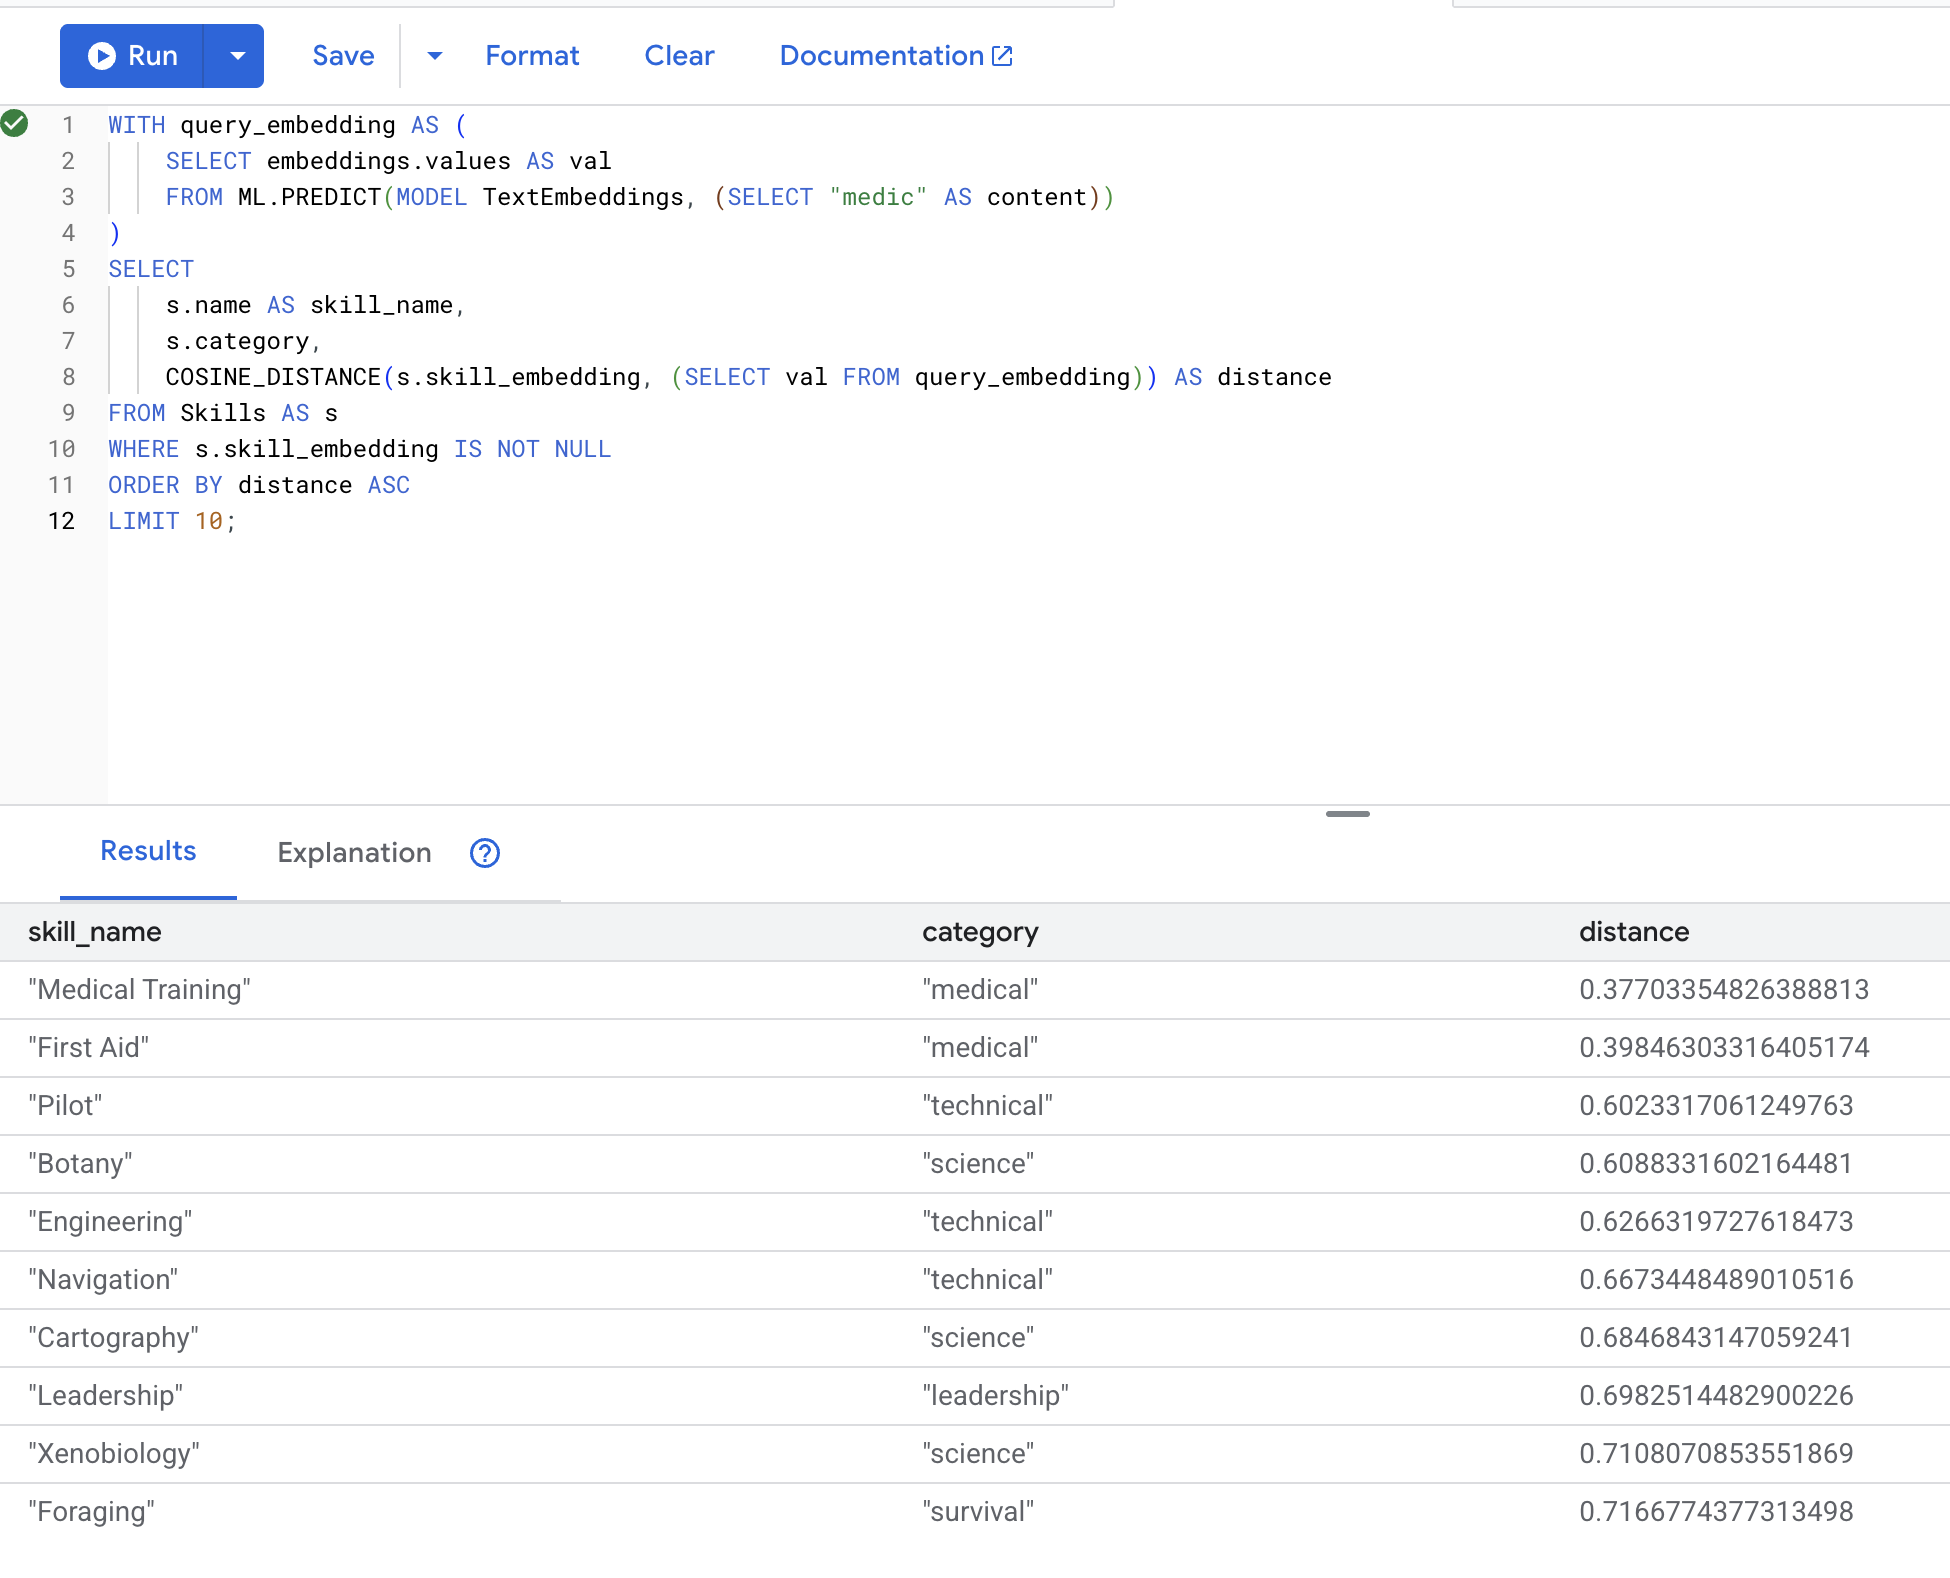
Task: Click Save in the toolbar
Action: 343,56
